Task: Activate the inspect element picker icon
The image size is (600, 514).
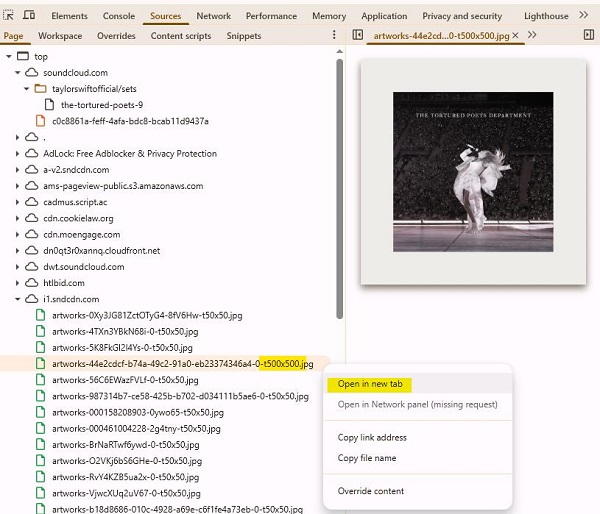Action: coord(8,15)
